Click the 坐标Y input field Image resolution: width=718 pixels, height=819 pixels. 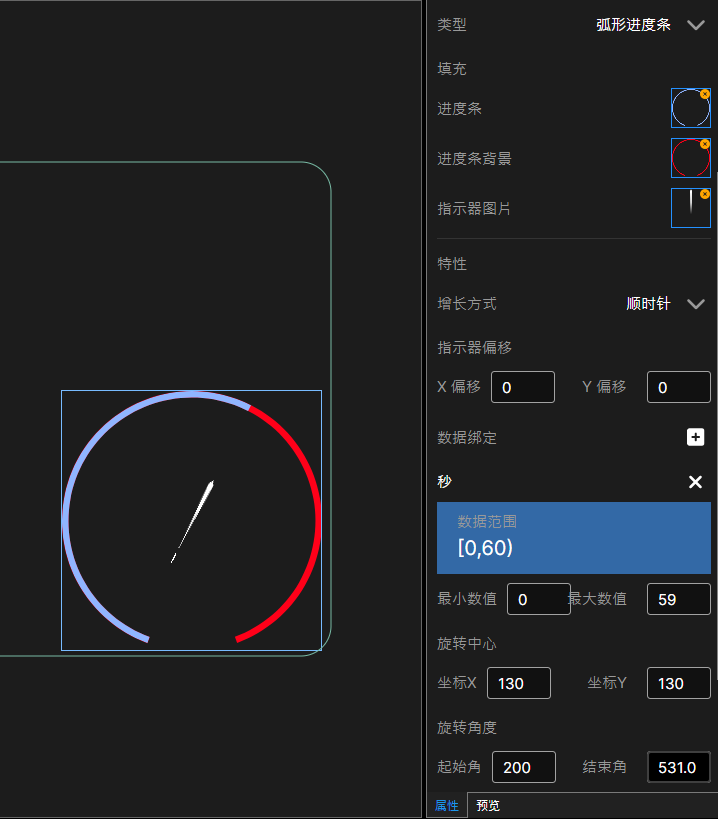pyautogui.click(x=678, y=683)
